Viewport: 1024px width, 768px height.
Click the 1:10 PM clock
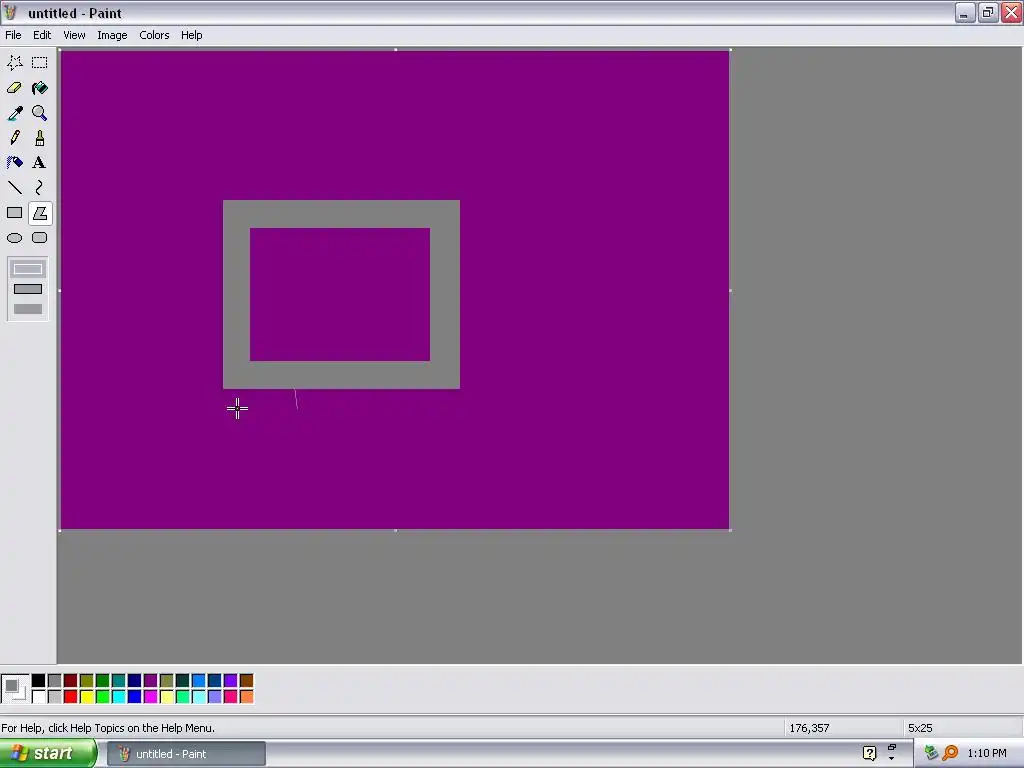click(987, 753)
